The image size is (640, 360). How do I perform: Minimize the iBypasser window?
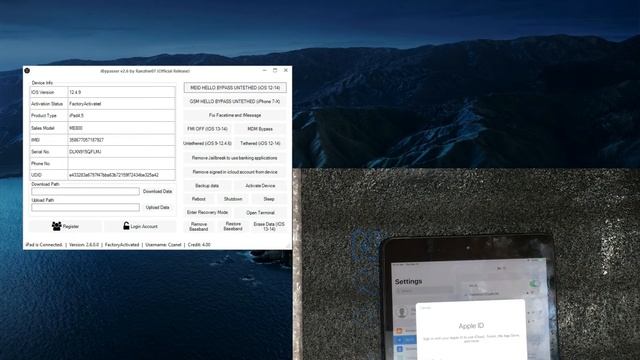[x=264, y=71]
